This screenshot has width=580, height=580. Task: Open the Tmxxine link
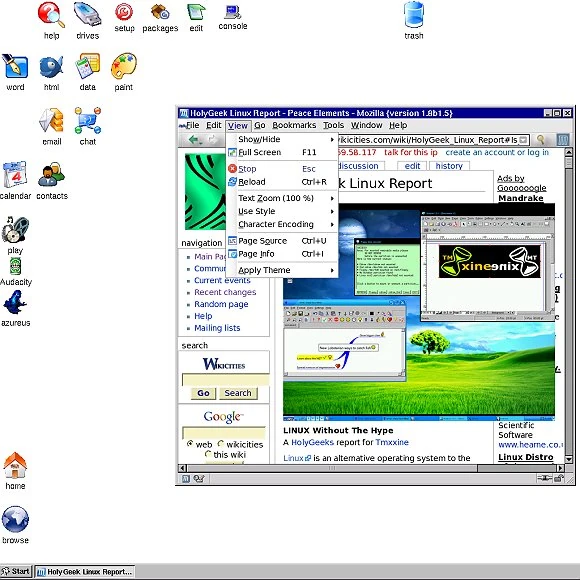click(392, 442)
